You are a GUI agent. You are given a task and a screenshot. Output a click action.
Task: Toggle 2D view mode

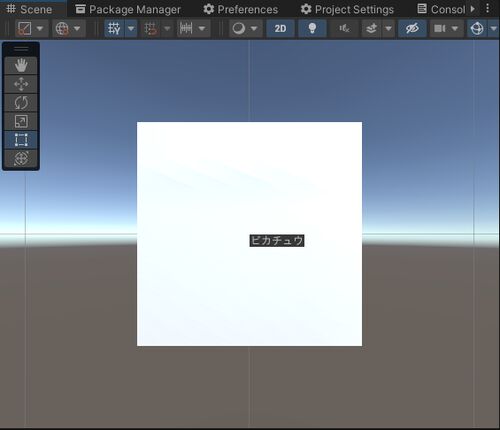point(280,28)
